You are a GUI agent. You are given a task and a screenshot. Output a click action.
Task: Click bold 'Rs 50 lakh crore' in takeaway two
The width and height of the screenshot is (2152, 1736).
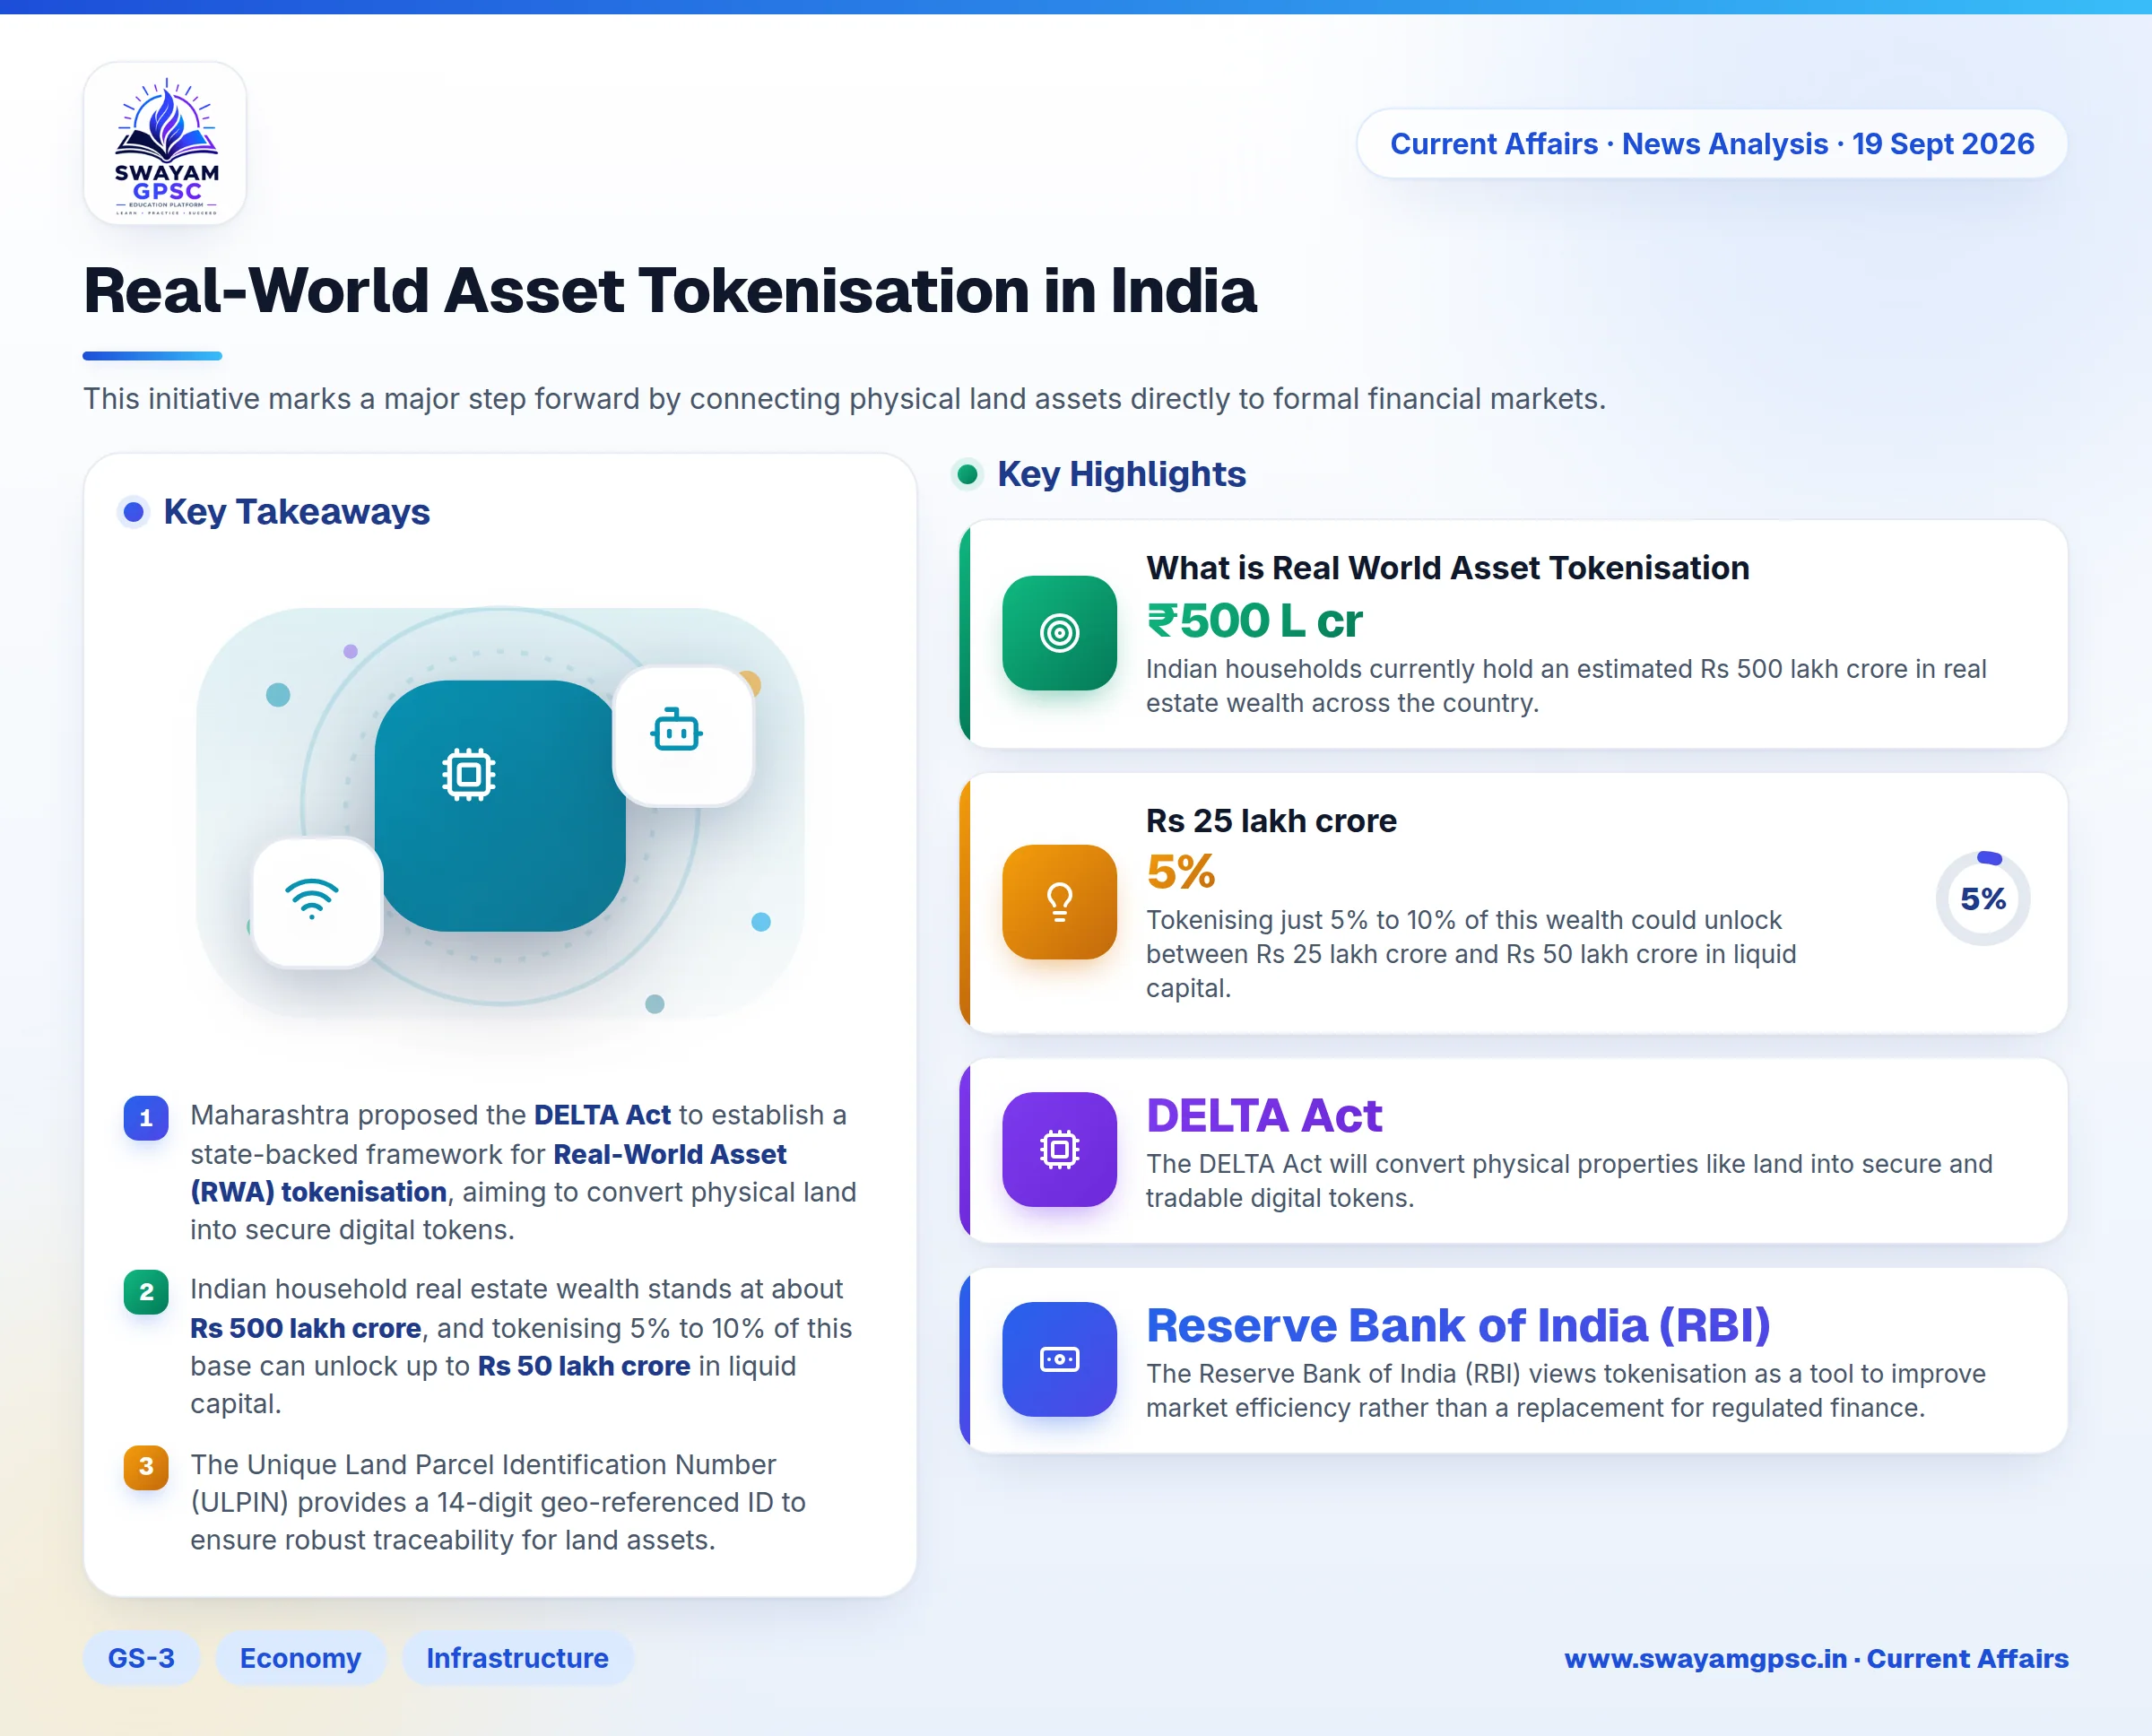point(584,1366)
